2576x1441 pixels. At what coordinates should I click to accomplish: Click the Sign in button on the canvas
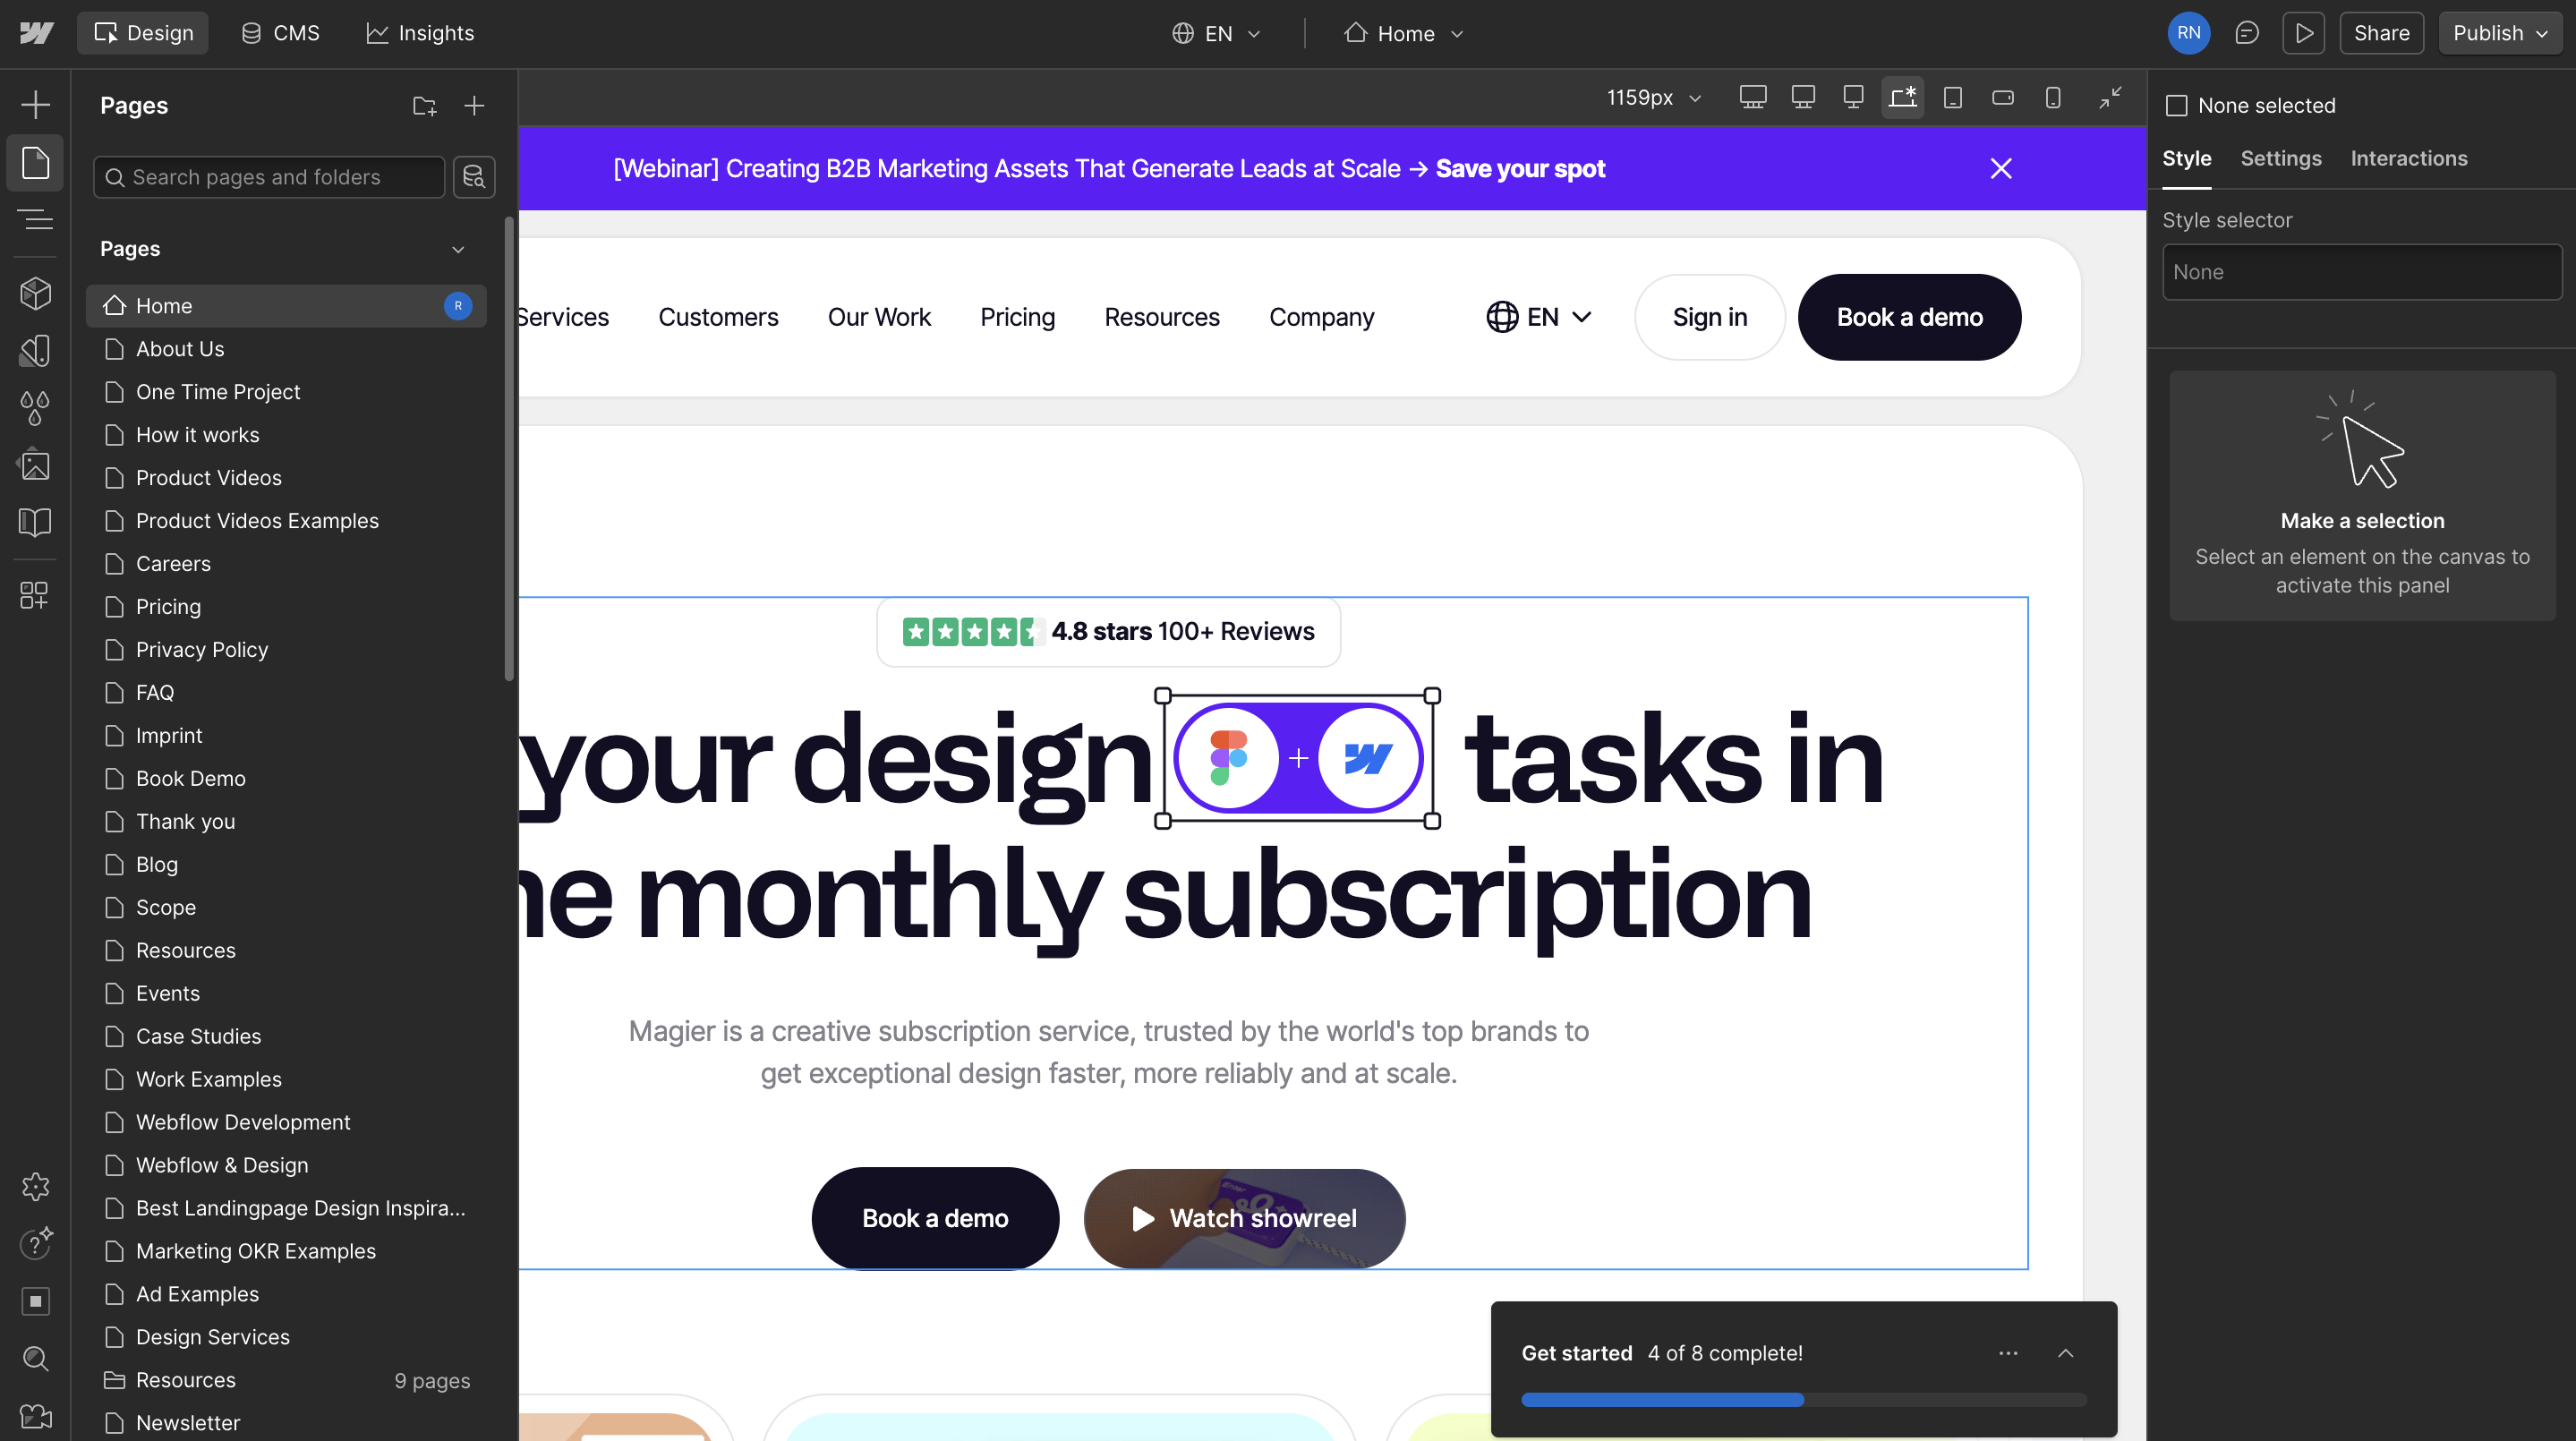click(x=1709, y=317)
